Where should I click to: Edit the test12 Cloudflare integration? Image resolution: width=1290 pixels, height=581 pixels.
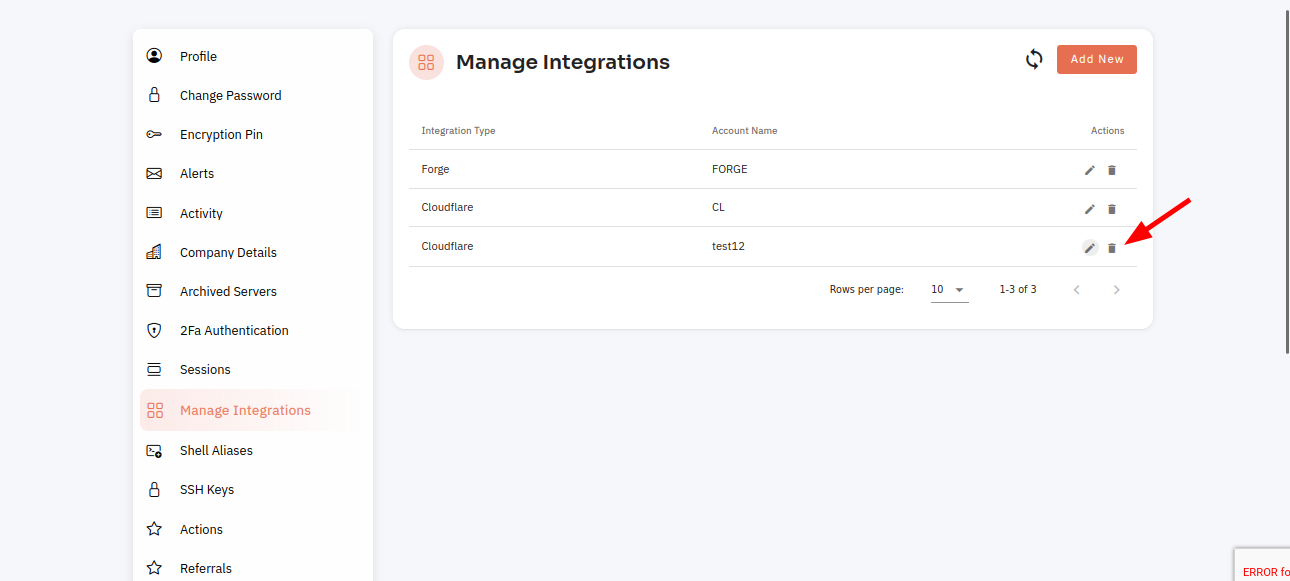click(1090, 248)
